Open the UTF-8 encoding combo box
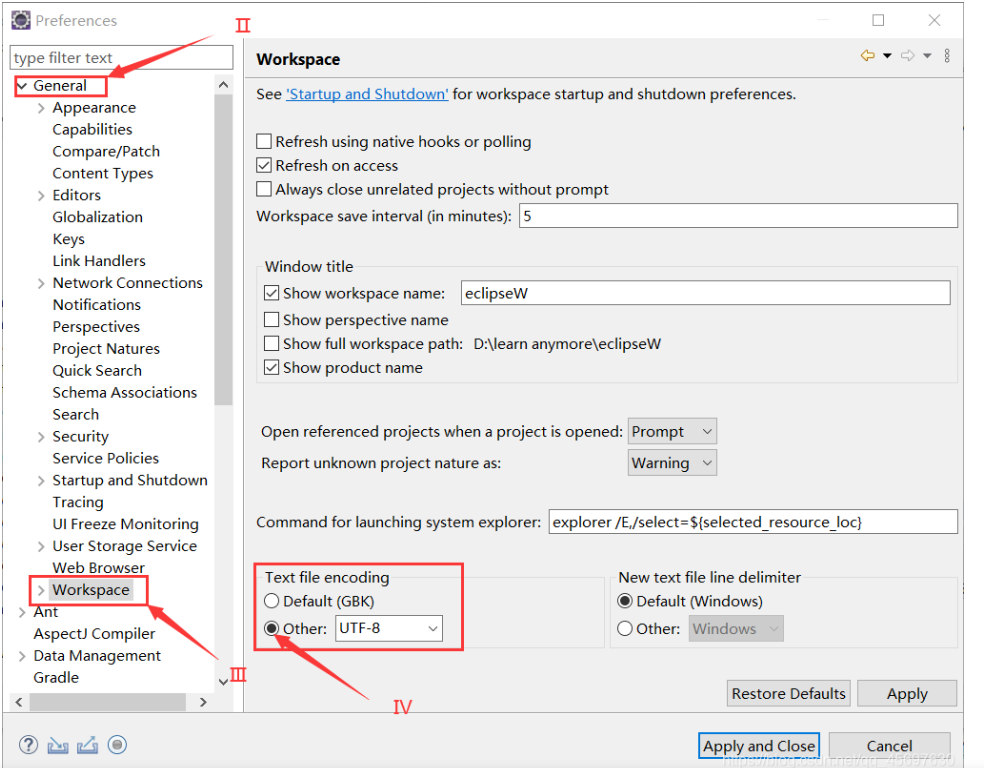984x769 pixels. point(389,629)
